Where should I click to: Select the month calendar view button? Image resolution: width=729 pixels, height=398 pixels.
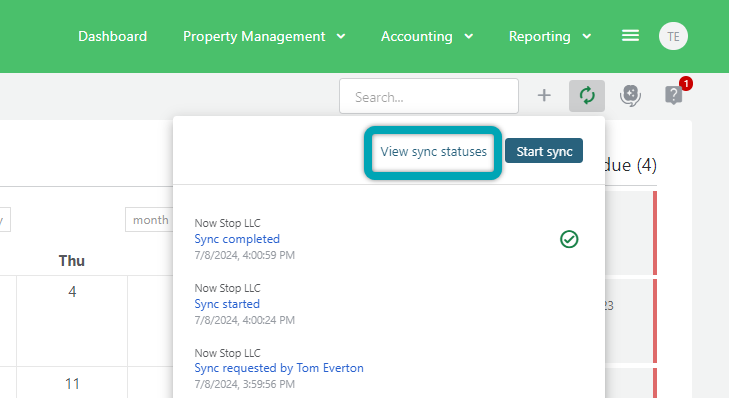point(150,219)
